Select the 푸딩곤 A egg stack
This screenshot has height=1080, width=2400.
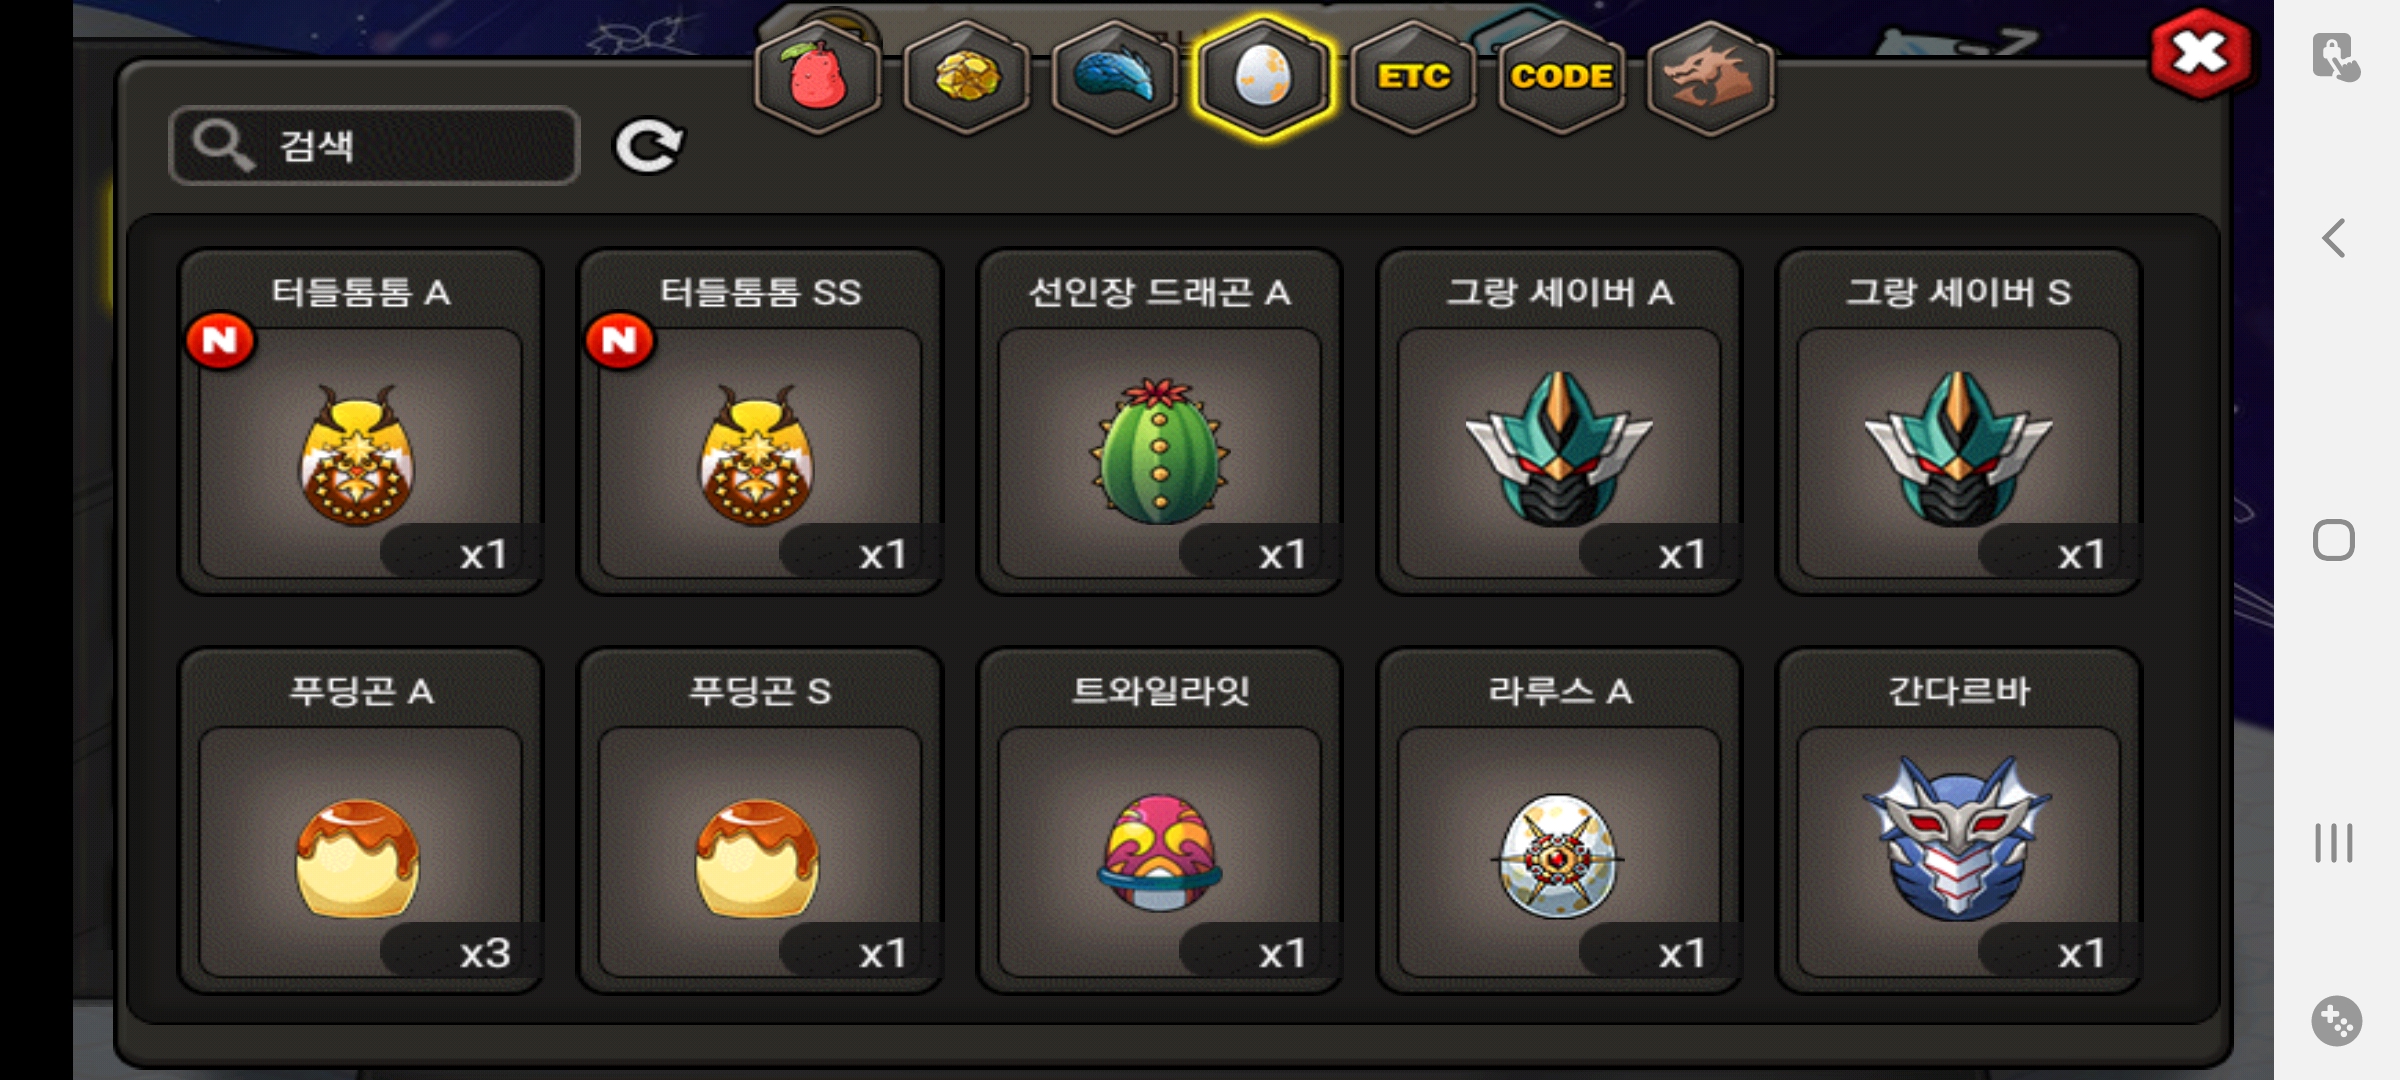[x=361, y=821]
